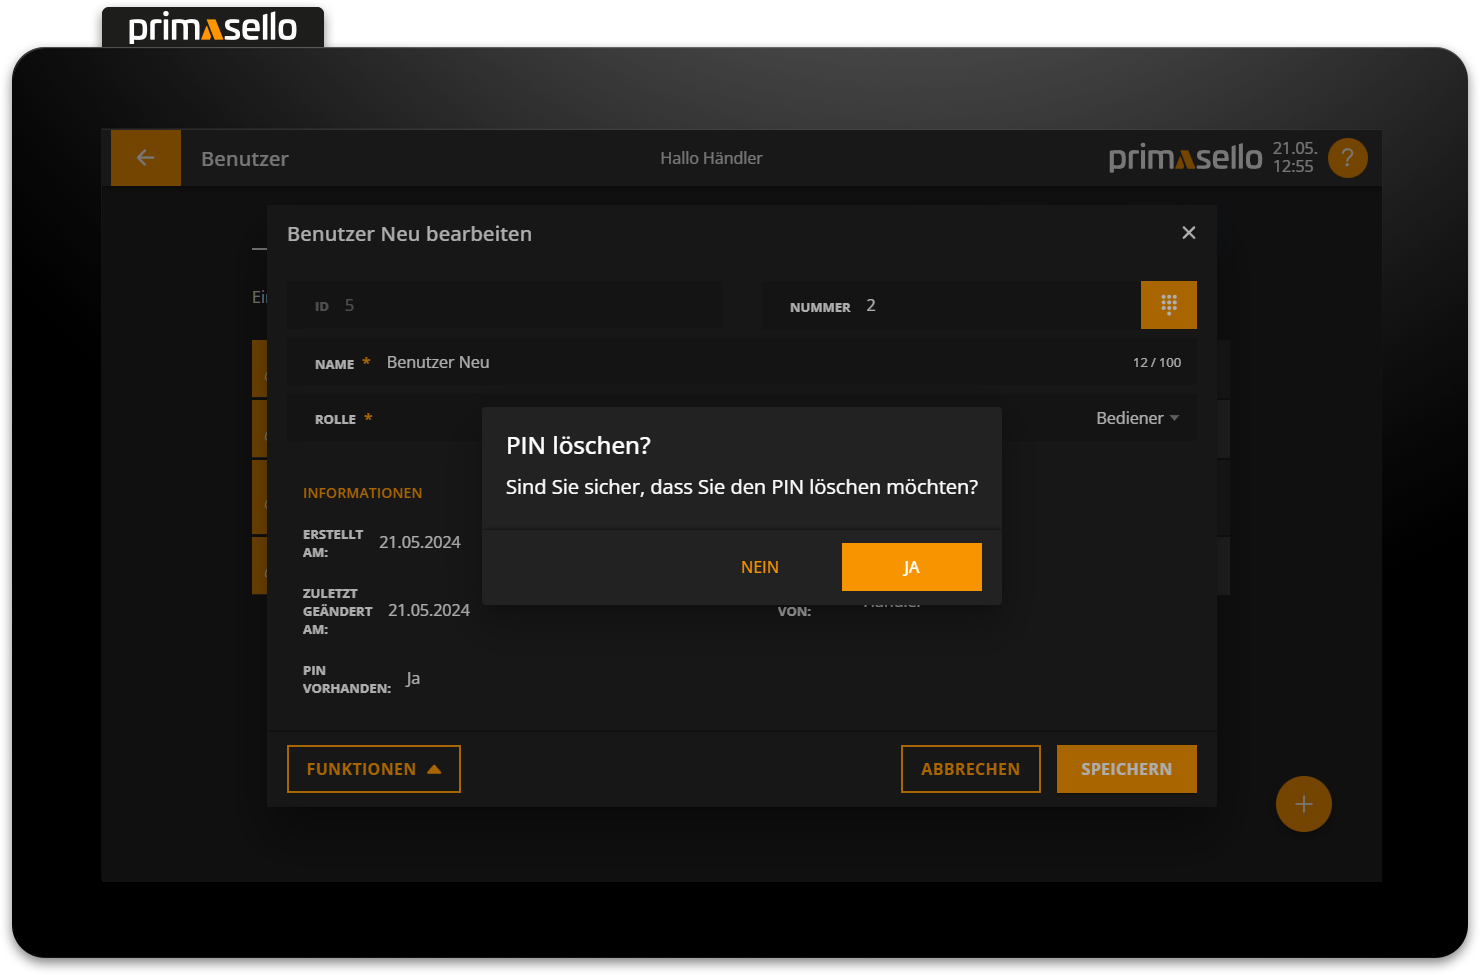Expand the Rolle dropdown showing Bediener
Screen dimensions: 1480x975
pos(1137,418)
